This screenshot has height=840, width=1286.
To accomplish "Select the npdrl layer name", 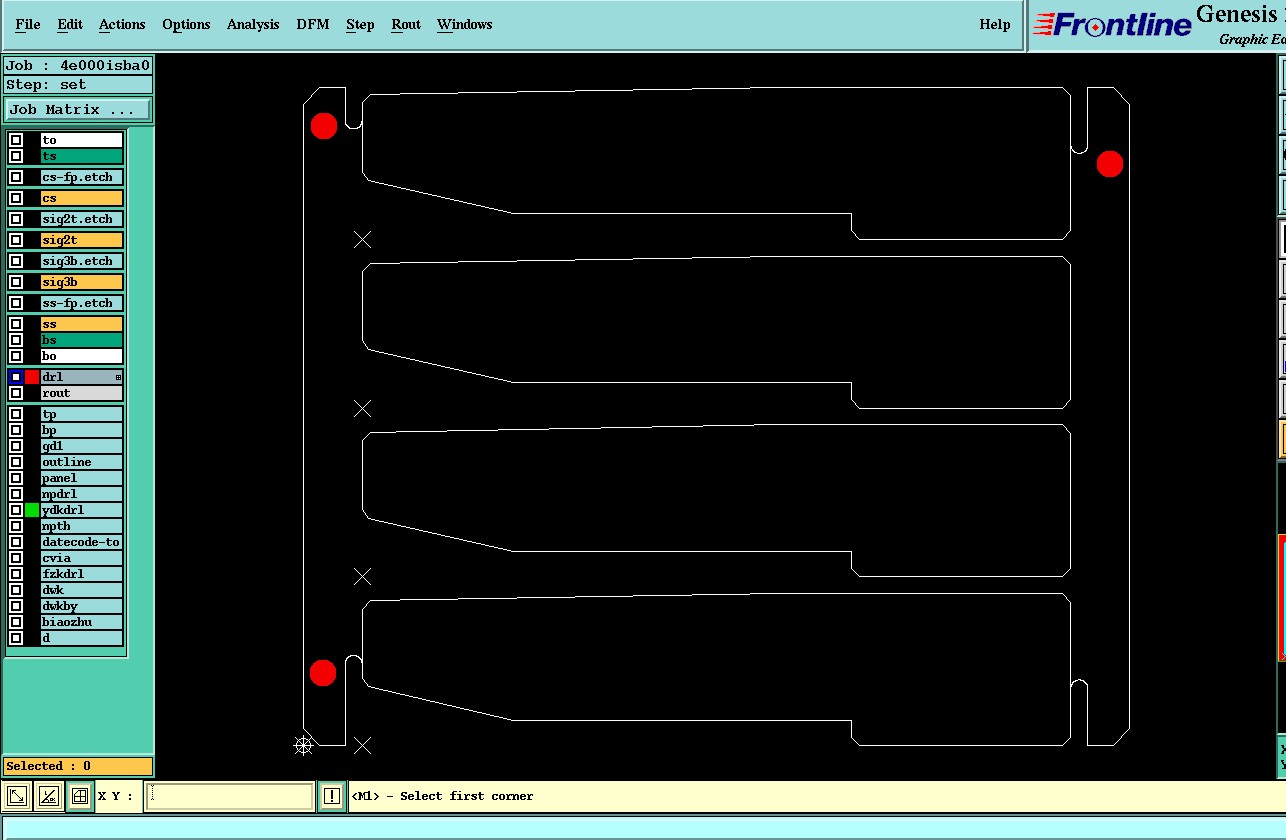I will pyautogui.click(x=82, y=494).
